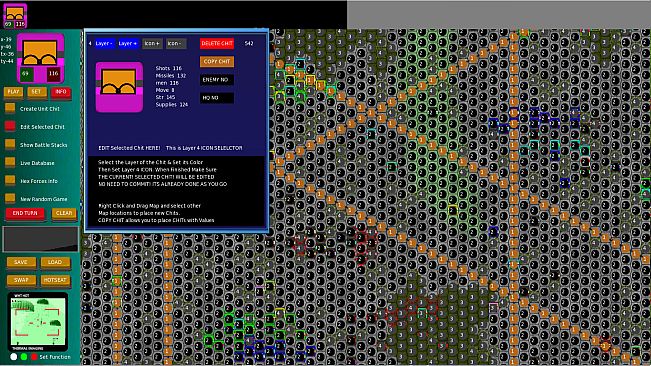Click the red DELETE CHIT button
Screen dimensions: 651x366
(x=217, y=43)
